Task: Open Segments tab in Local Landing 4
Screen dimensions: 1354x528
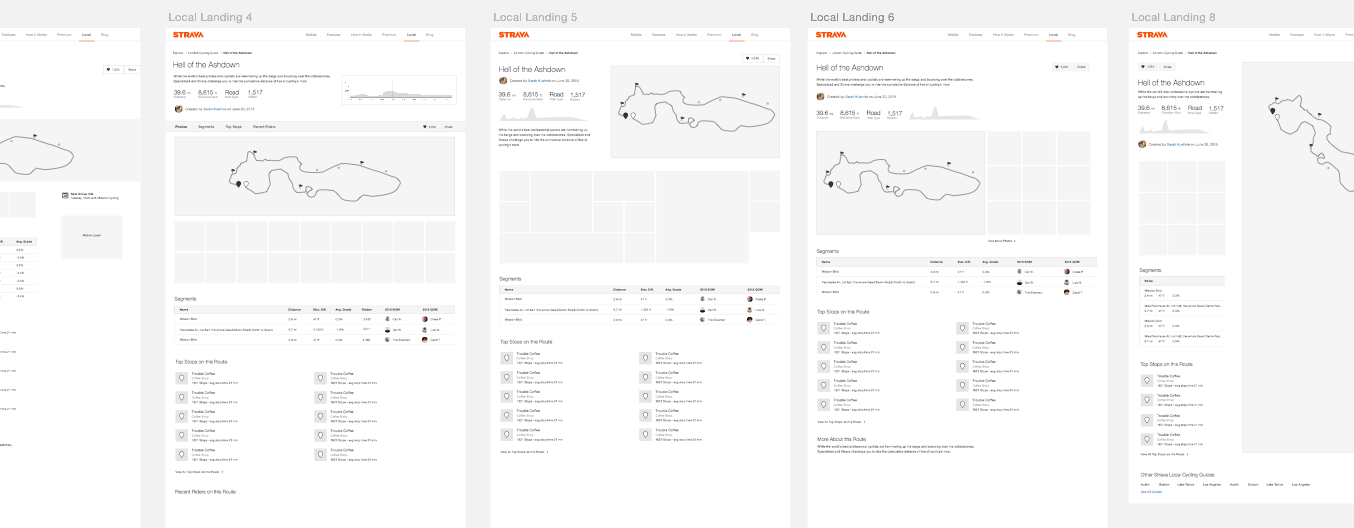Action: point(206,127)
